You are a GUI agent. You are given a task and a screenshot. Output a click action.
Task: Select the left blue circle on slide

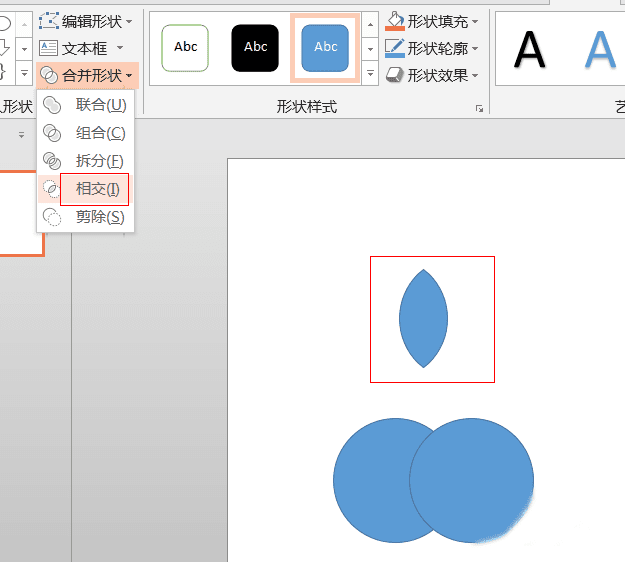click(371, 480)
